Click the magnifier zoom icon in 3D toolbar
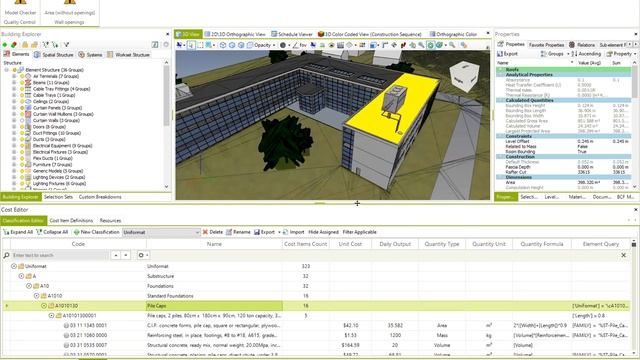This screenshot has width=640, height=360. (x=452, y=45)
